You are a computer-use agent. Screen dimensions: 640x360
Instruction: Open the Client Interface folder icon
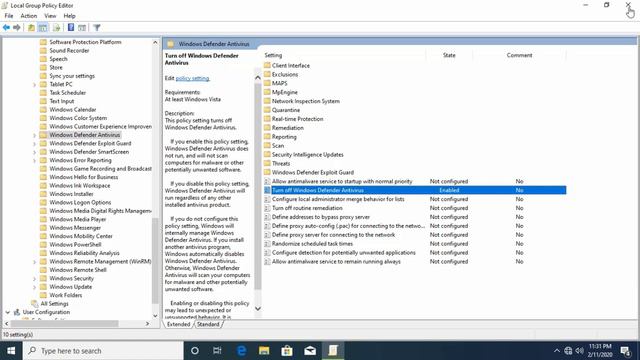267,65
